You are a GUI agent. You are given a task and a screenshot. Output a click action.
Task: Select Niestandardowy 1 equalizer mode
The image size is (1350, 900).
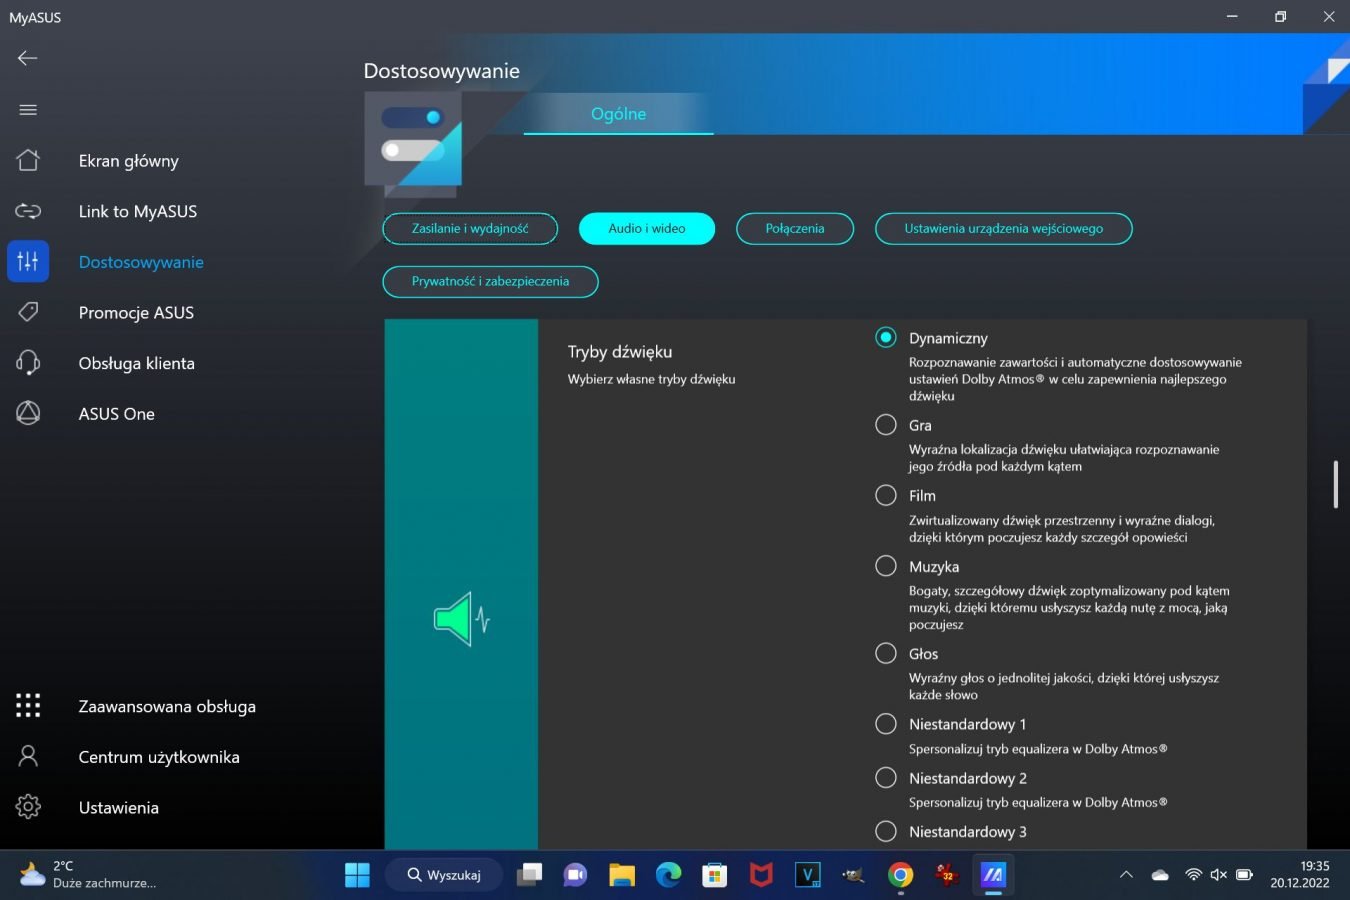pos(886,724)
